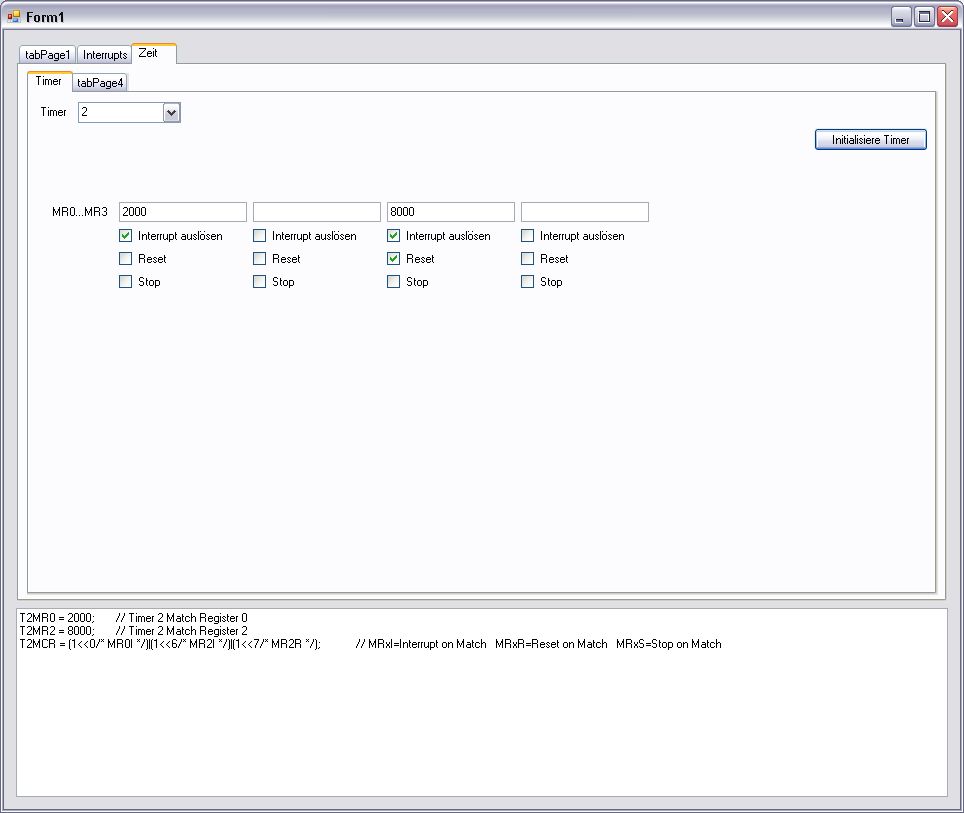Check Interrupt auslösen for the second match register
This screenshot has height=813, width=964.
pyautogui.click(x=260, y=236)
